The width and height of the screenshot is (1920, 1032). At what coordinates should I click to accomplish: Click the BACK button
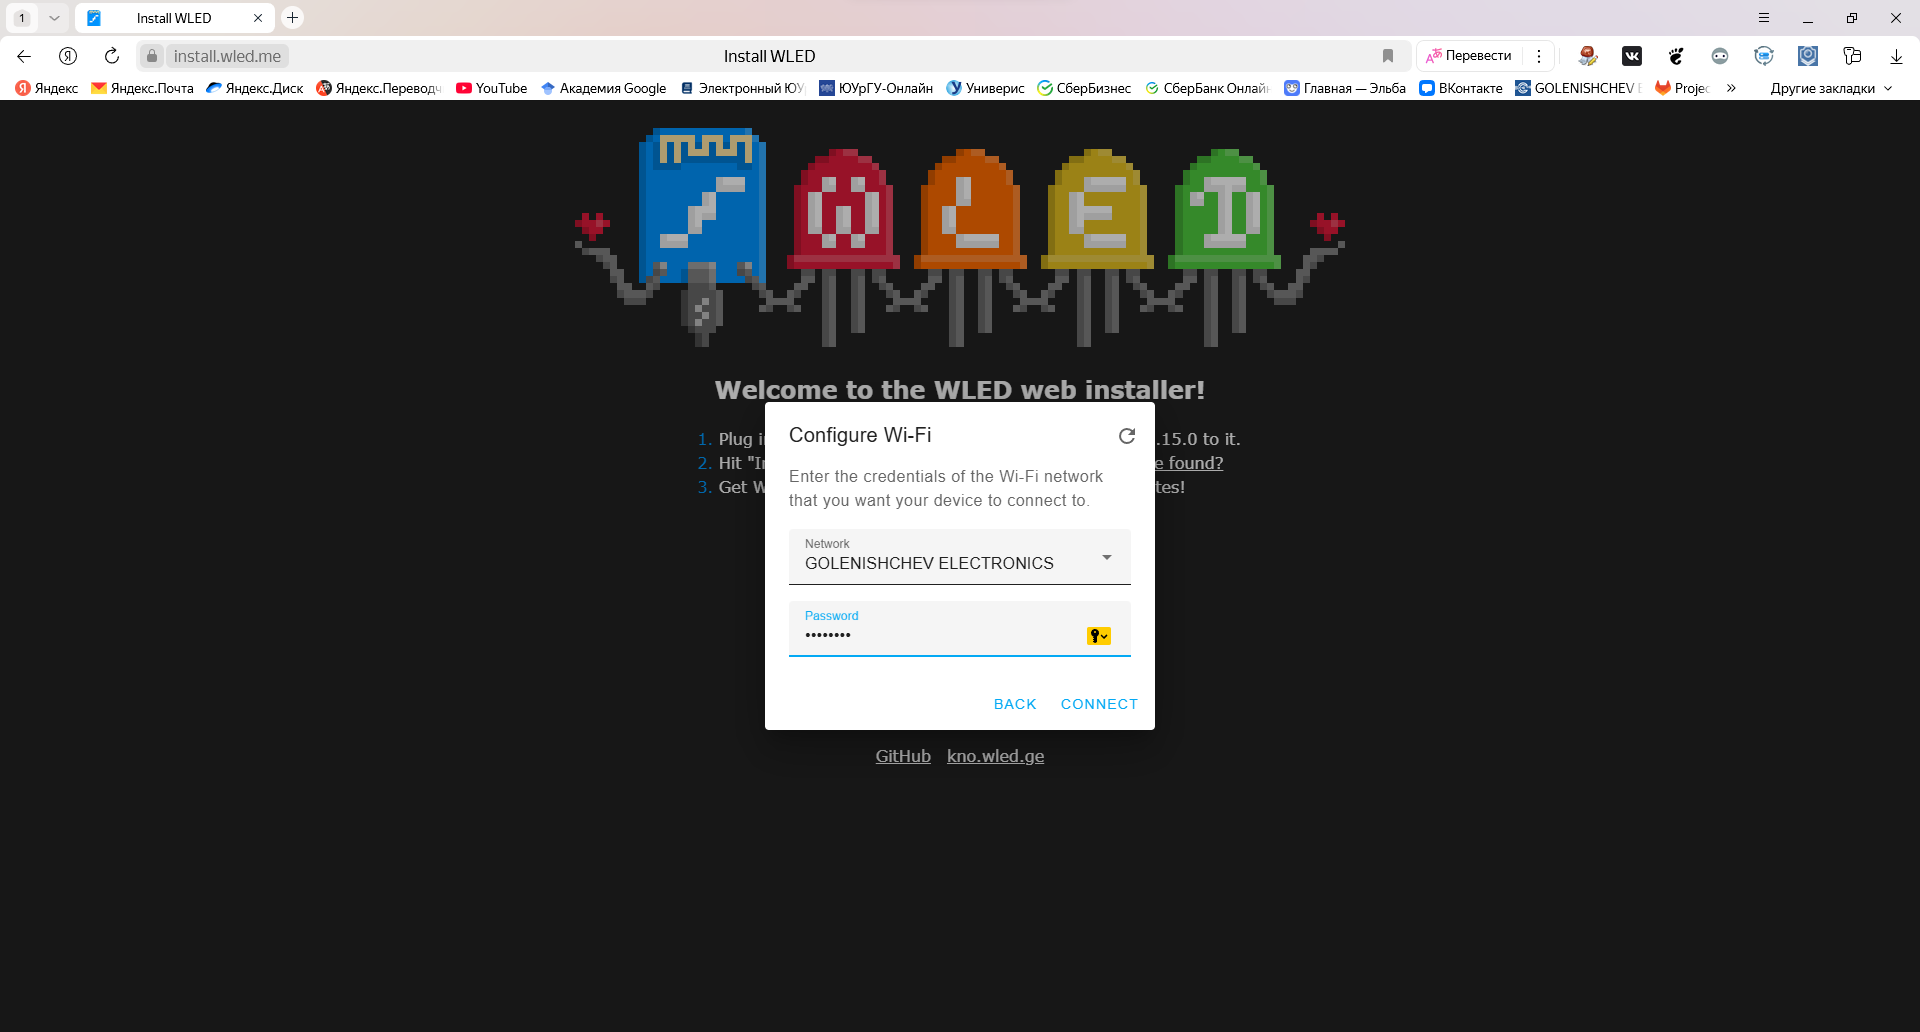(1015, 704)
